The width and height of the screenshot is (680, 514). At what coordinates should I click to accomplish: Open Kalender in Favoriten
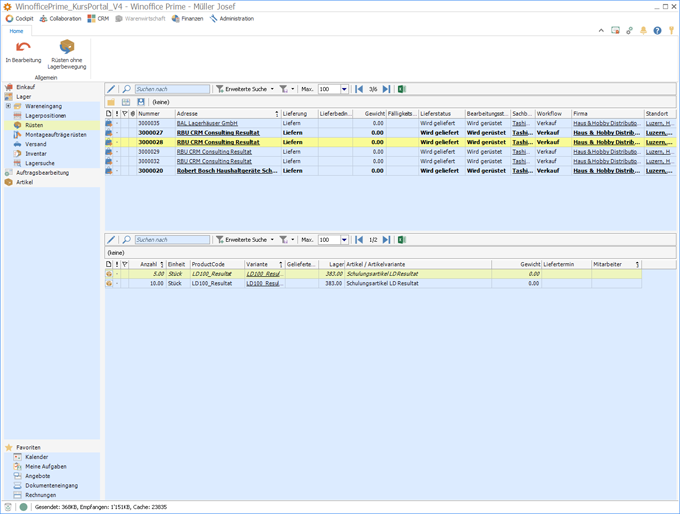[x=36, y=457]
